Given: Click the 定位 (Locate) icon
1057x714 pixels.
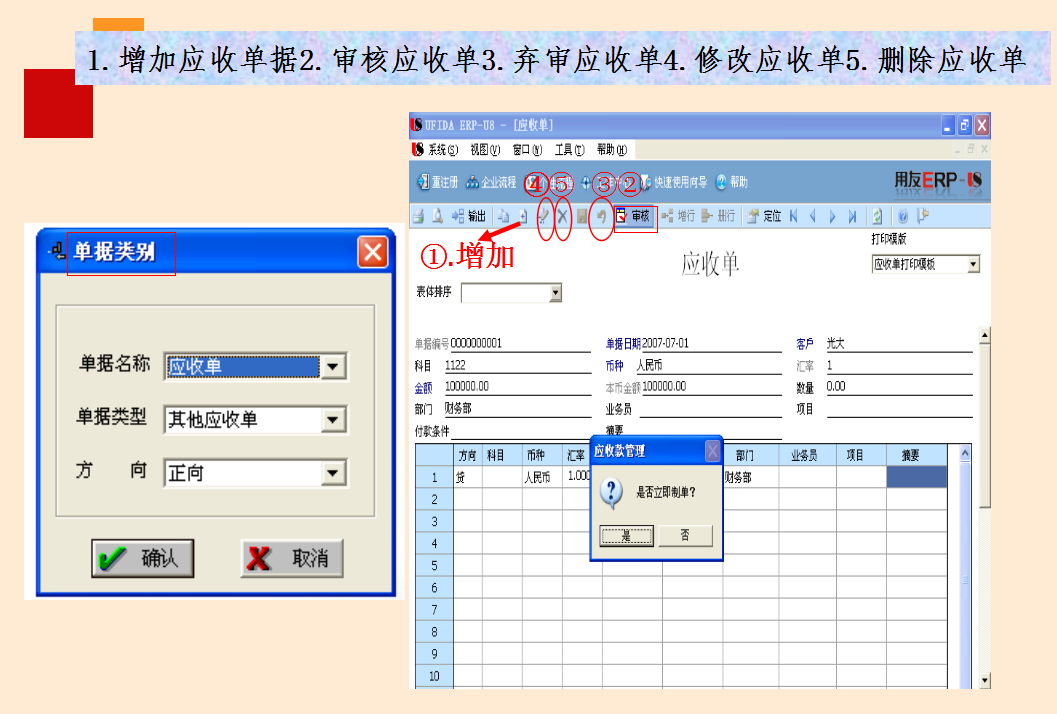Looking at the screenshot, I should tap(763, 216).
